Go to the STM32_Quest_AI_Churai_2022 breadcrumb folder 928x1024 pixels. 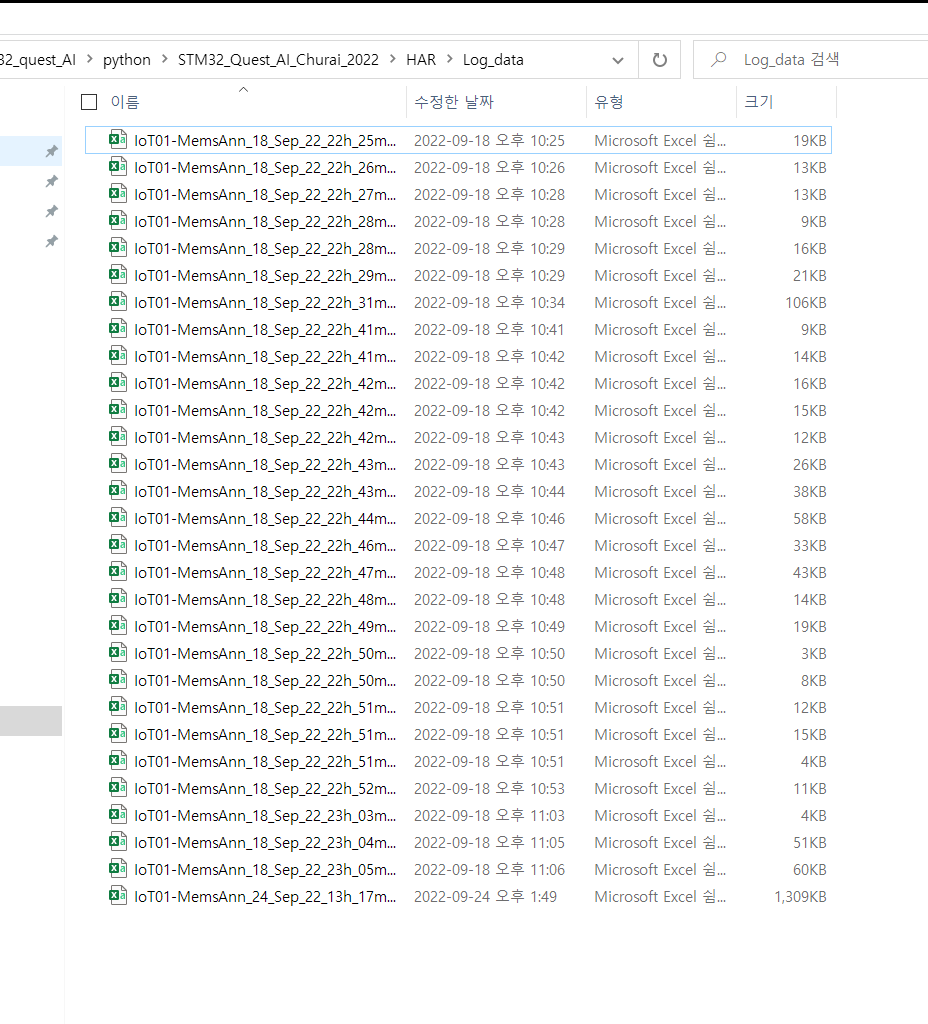[278, 60]
